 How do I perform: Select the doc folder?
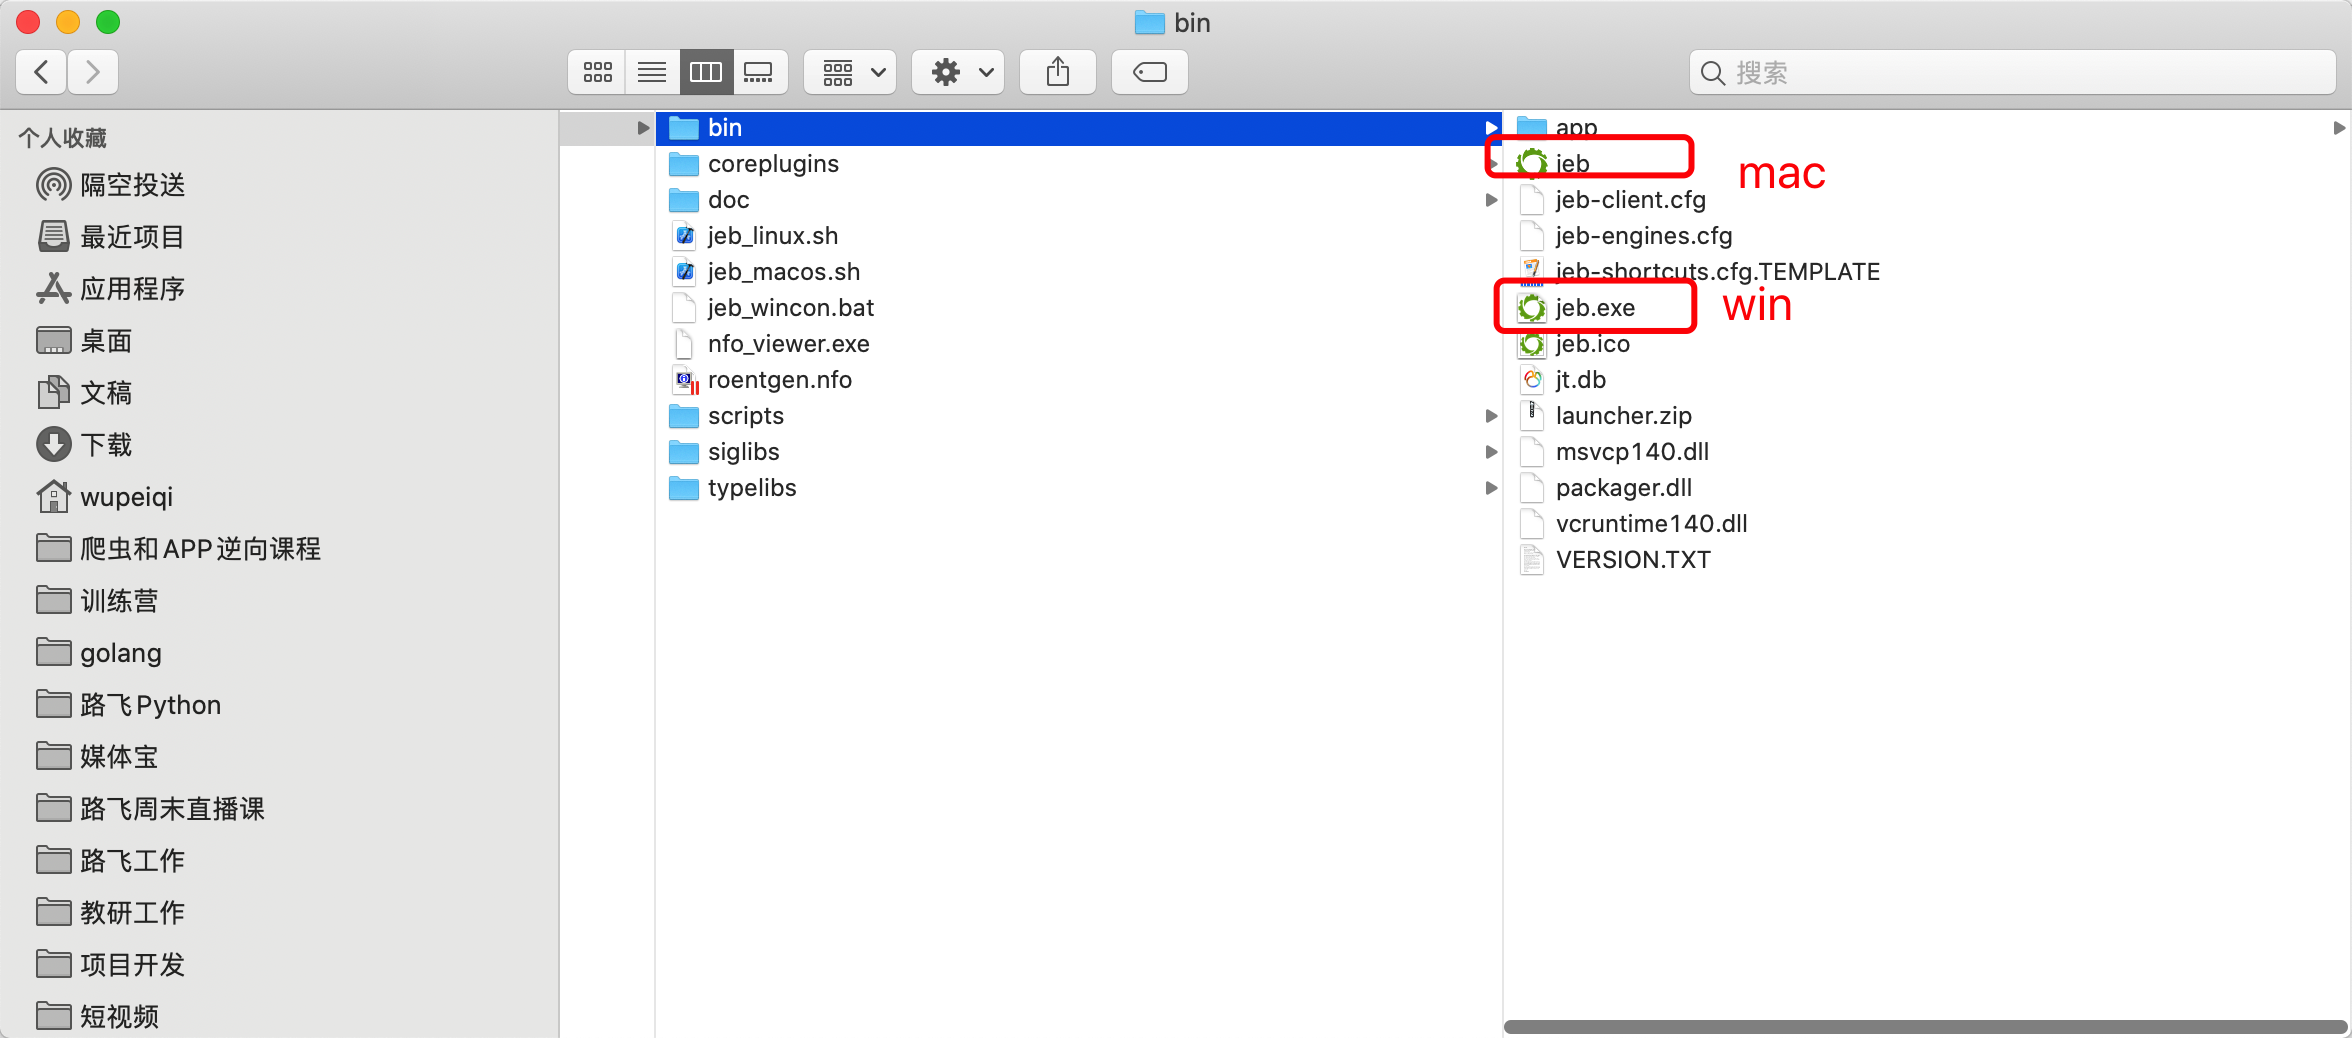point(709,200)
